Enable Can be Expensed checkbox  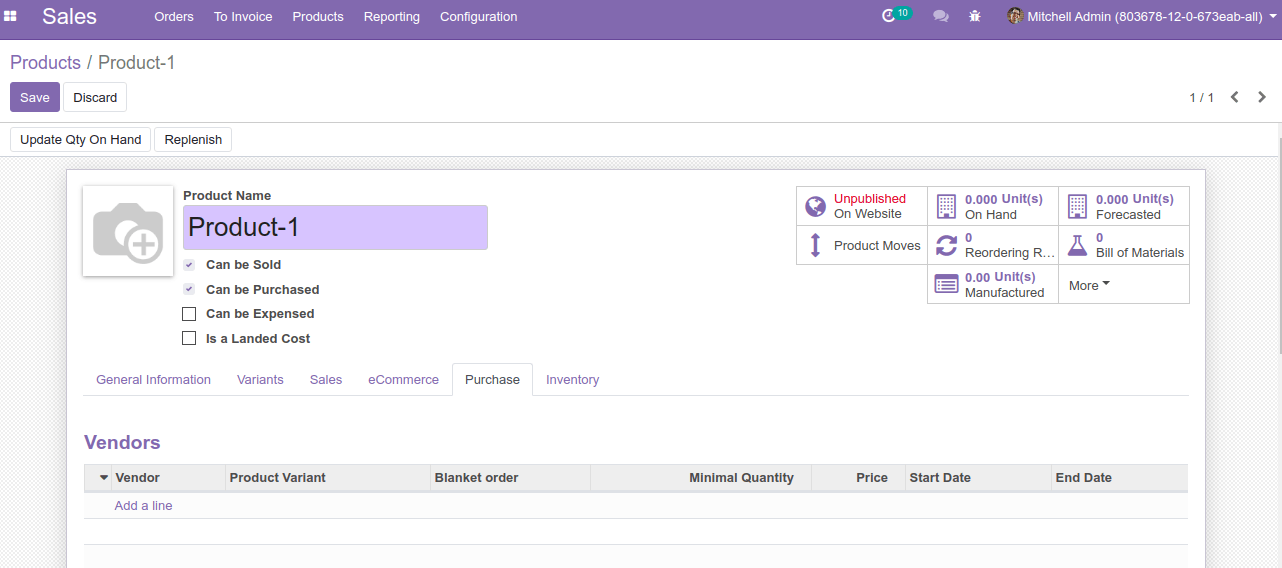(189, 314)
